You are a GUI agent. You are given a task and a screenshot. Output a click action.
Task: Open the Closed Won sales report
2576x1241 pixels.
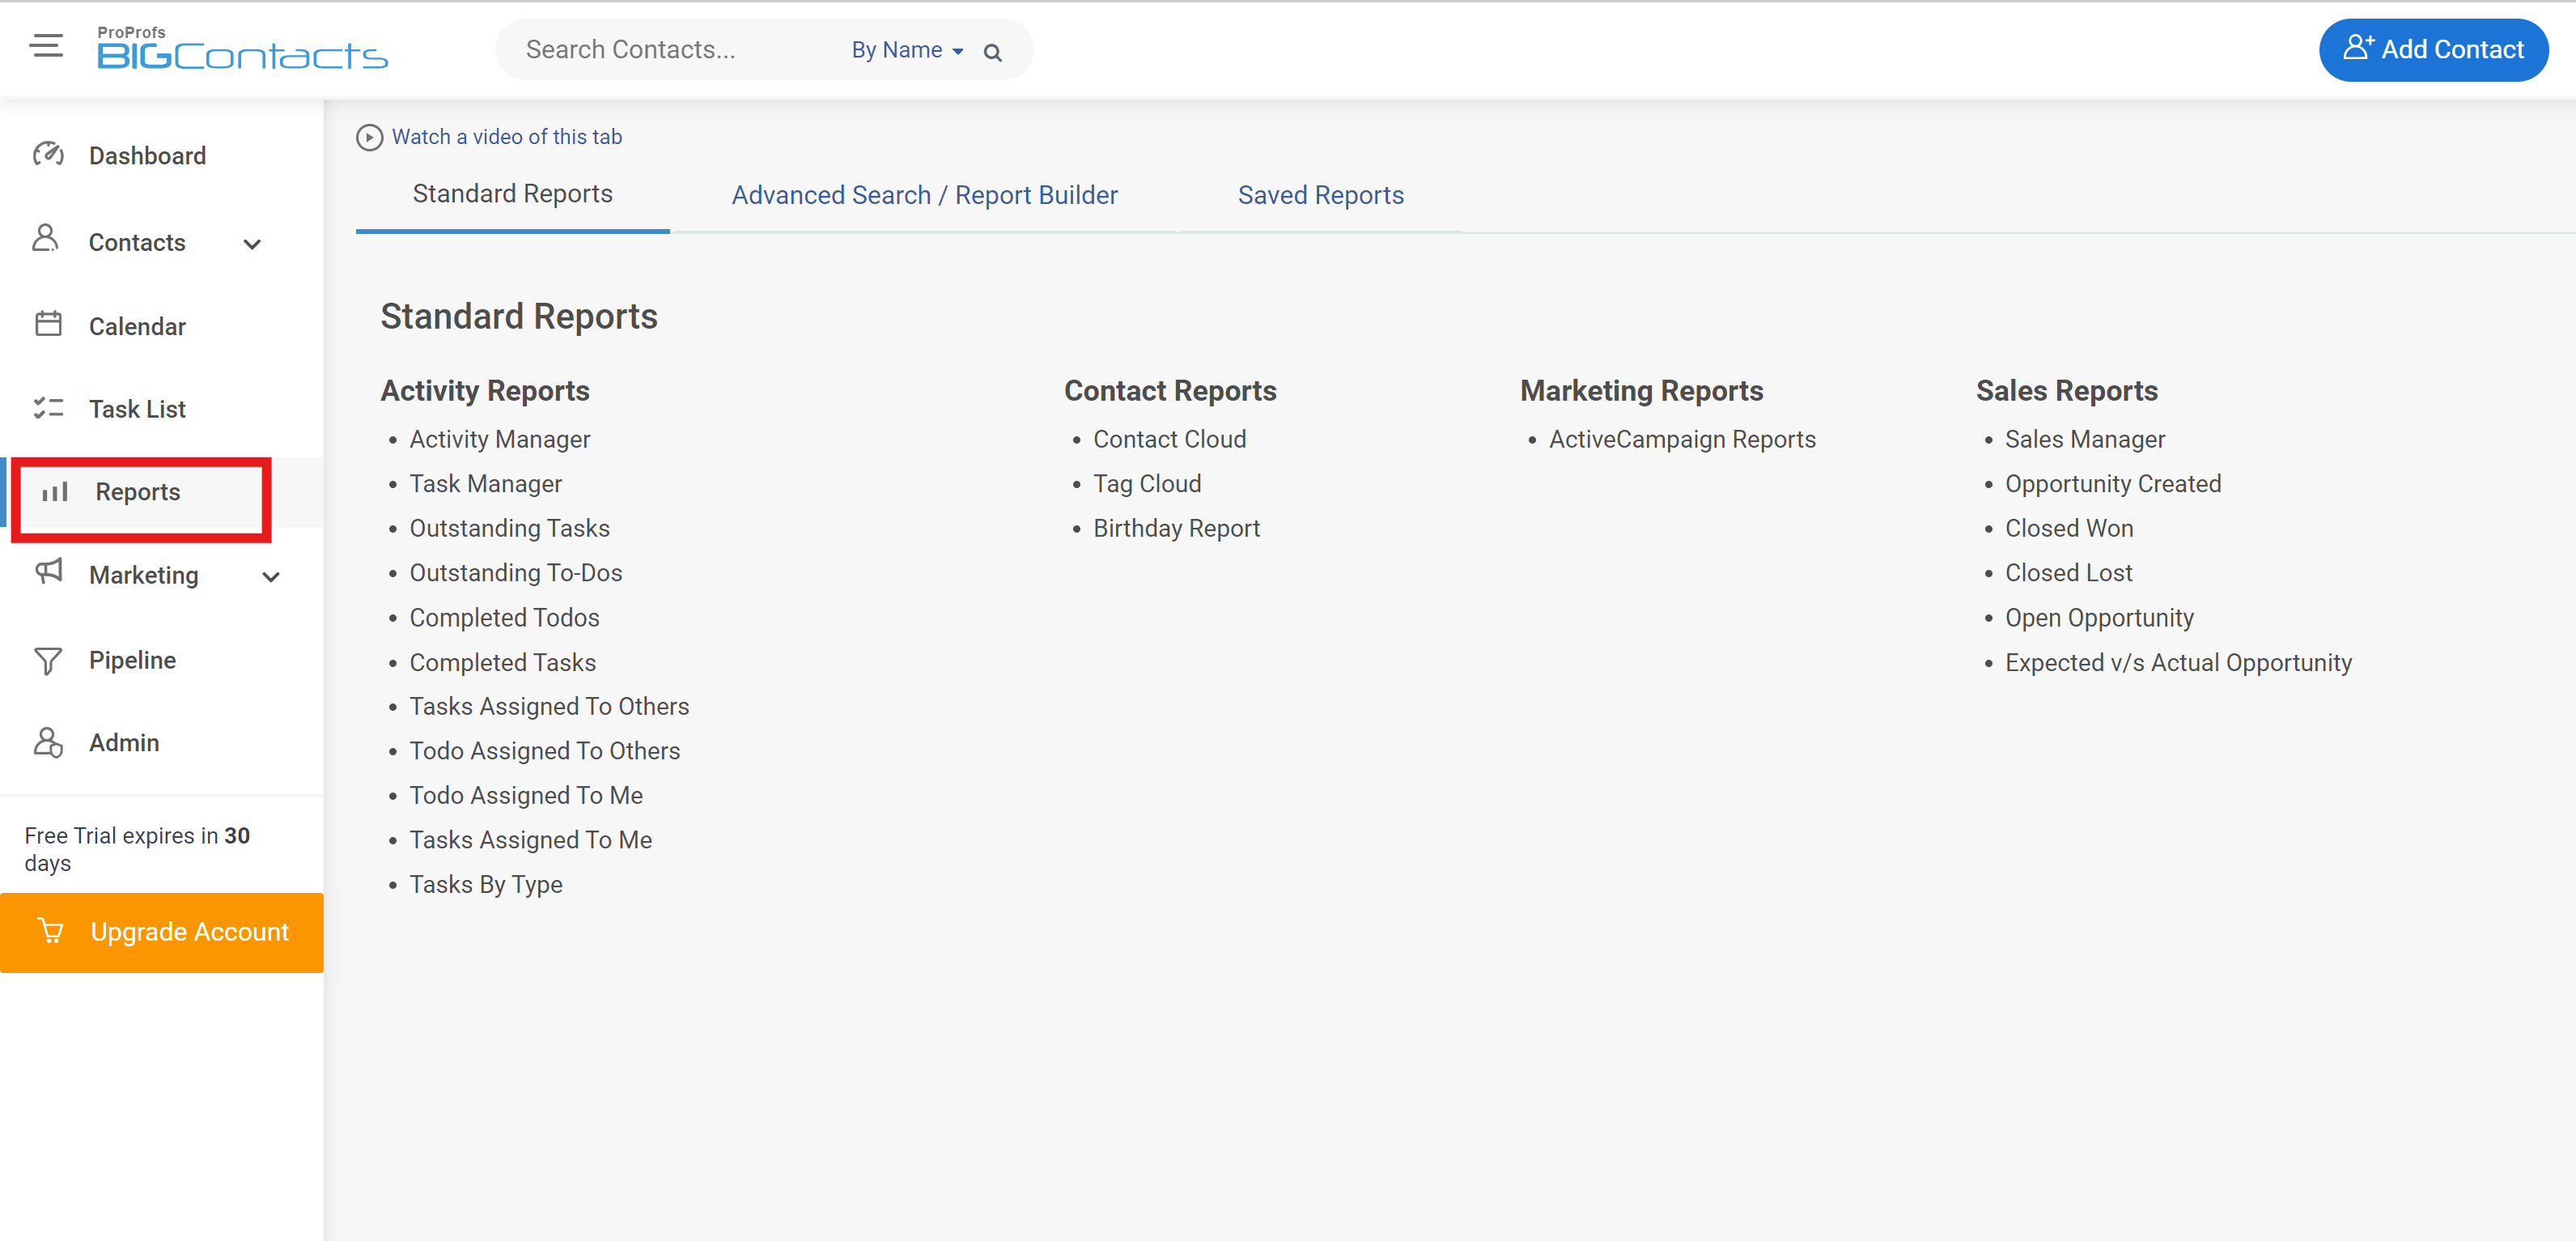pyautogui.click(x=2068, y=528)
